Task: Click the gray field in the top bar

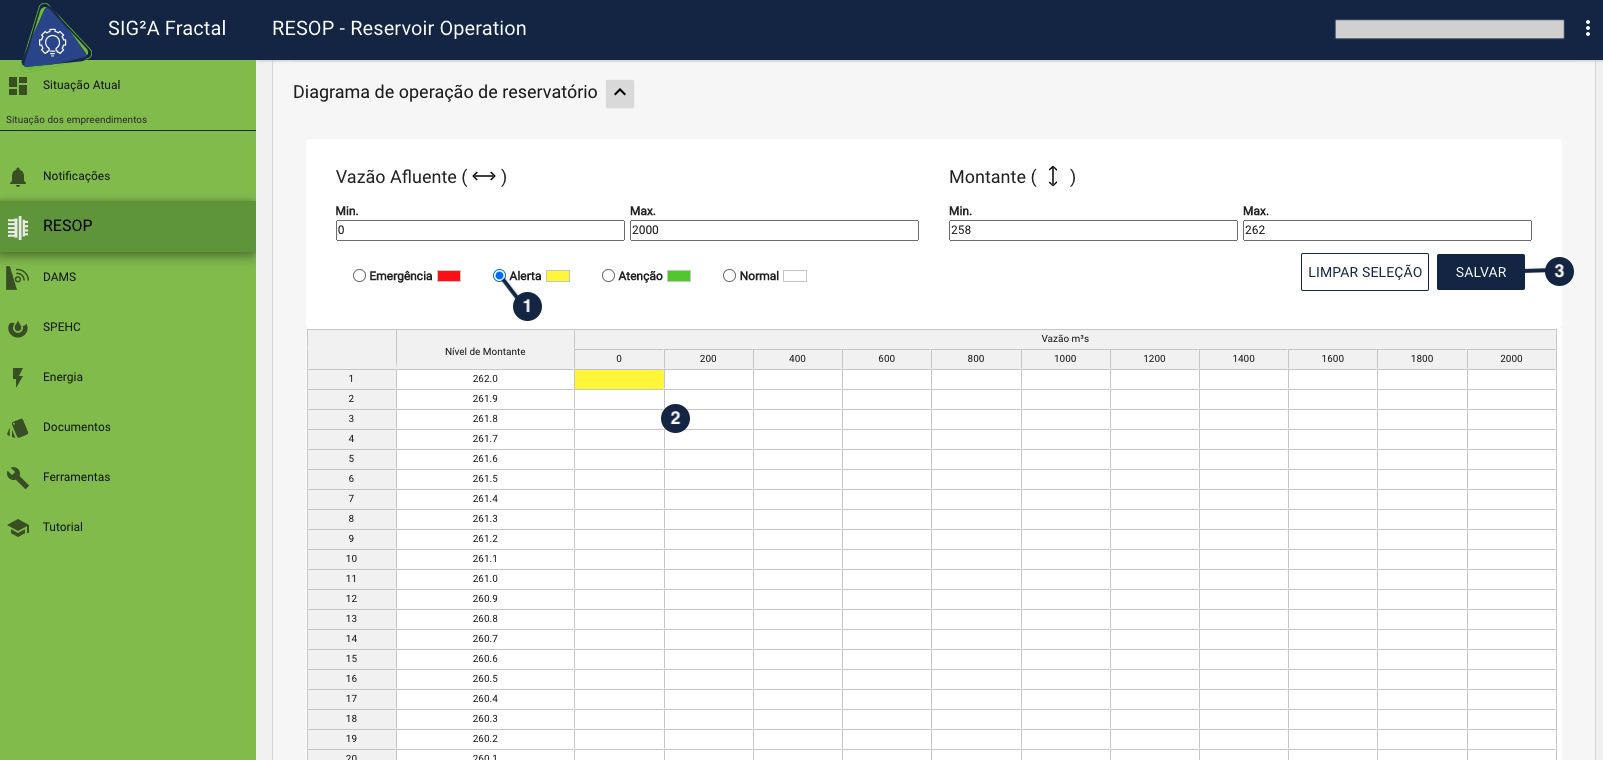Action: [x=1449, y=29]
